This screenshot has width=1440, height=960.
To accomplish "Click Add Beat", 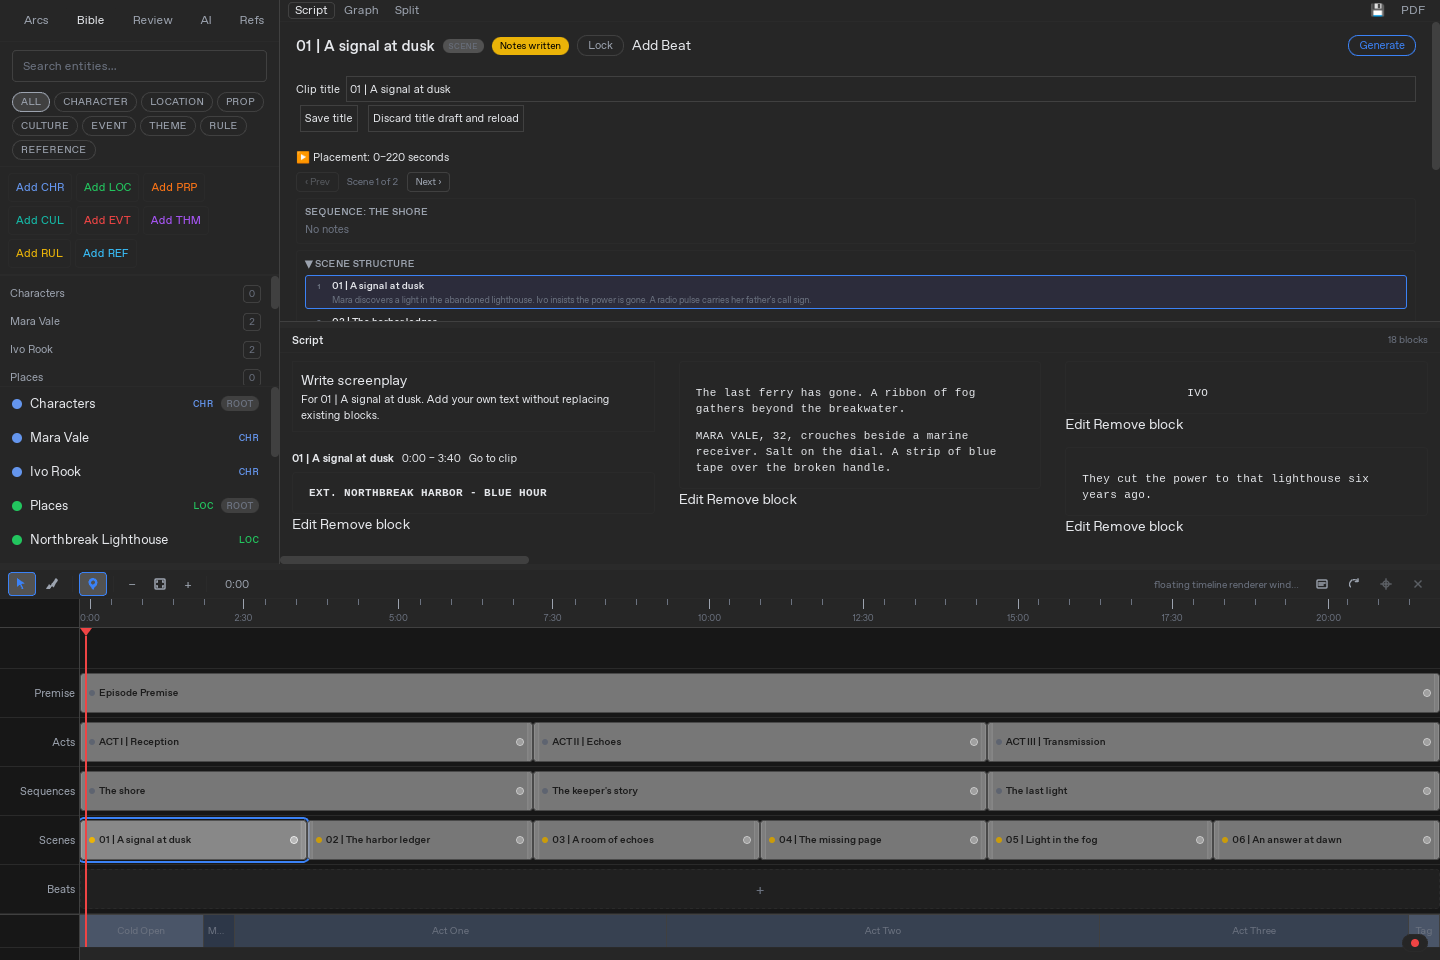I will pos(661,46).
